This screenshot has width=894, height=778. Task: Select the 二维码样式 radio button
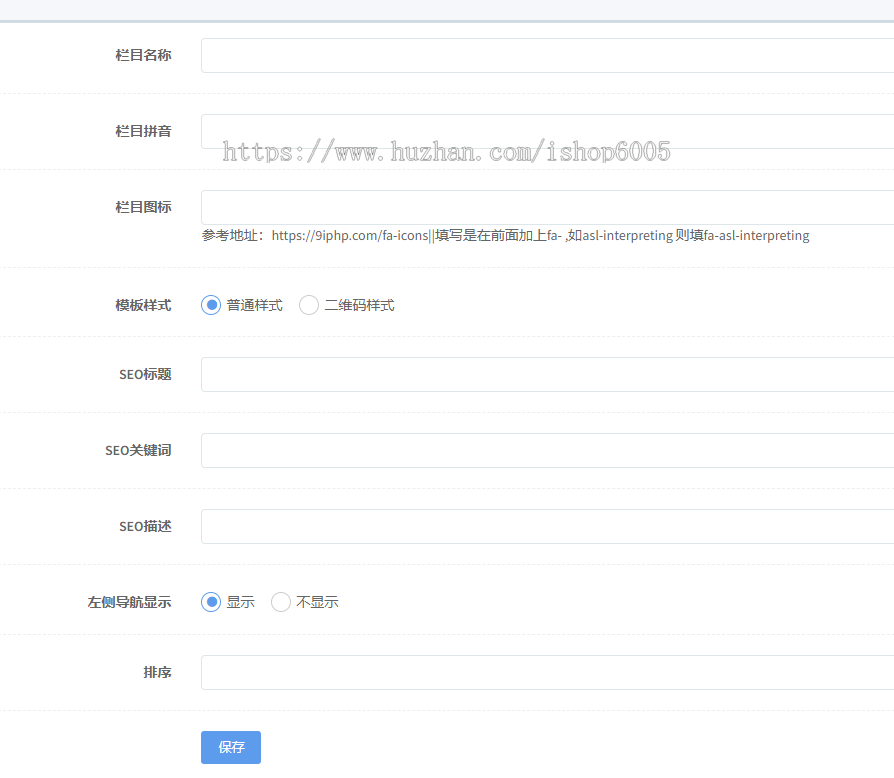309,305
